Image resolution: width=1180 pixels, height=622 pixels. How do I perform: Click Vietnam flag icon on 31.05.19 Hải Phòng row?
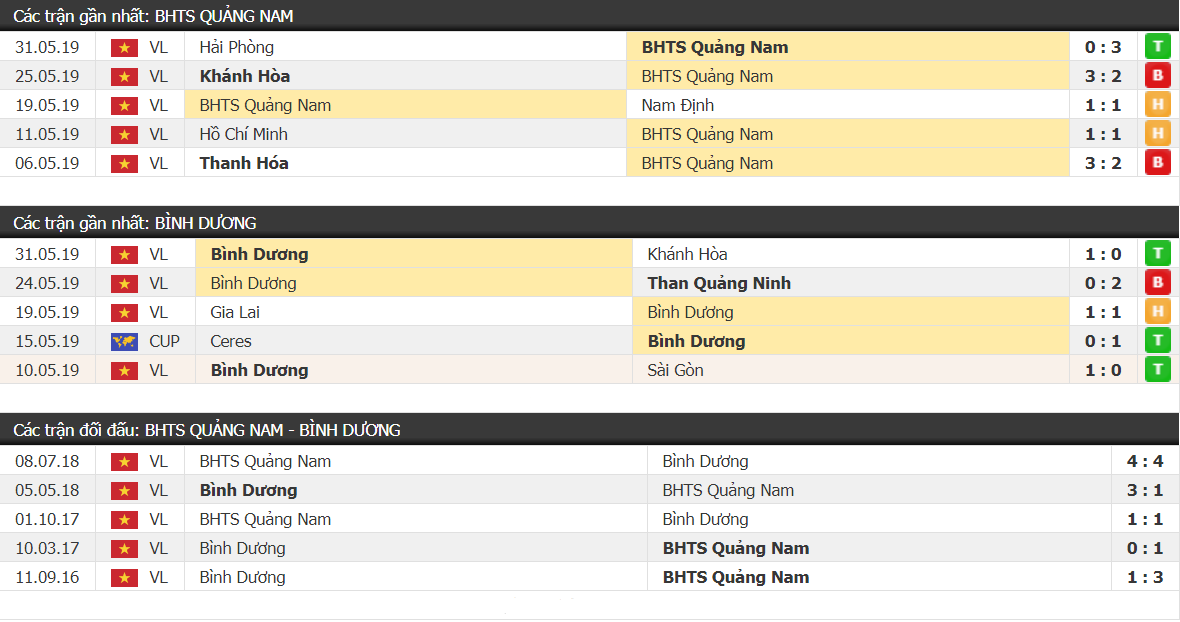(124, 47)
